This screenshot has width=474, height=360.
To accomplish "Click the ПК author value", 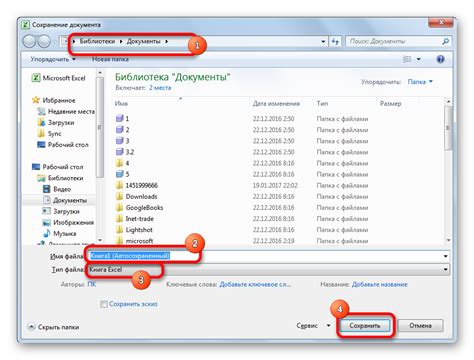I will 92,284.
